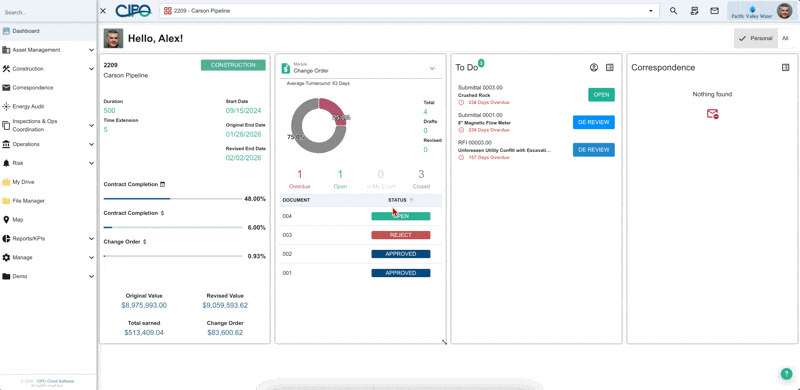Open the Change Order module dropdown arrow
This screenshot has height=390, width=800.
[x=432, y=68]
